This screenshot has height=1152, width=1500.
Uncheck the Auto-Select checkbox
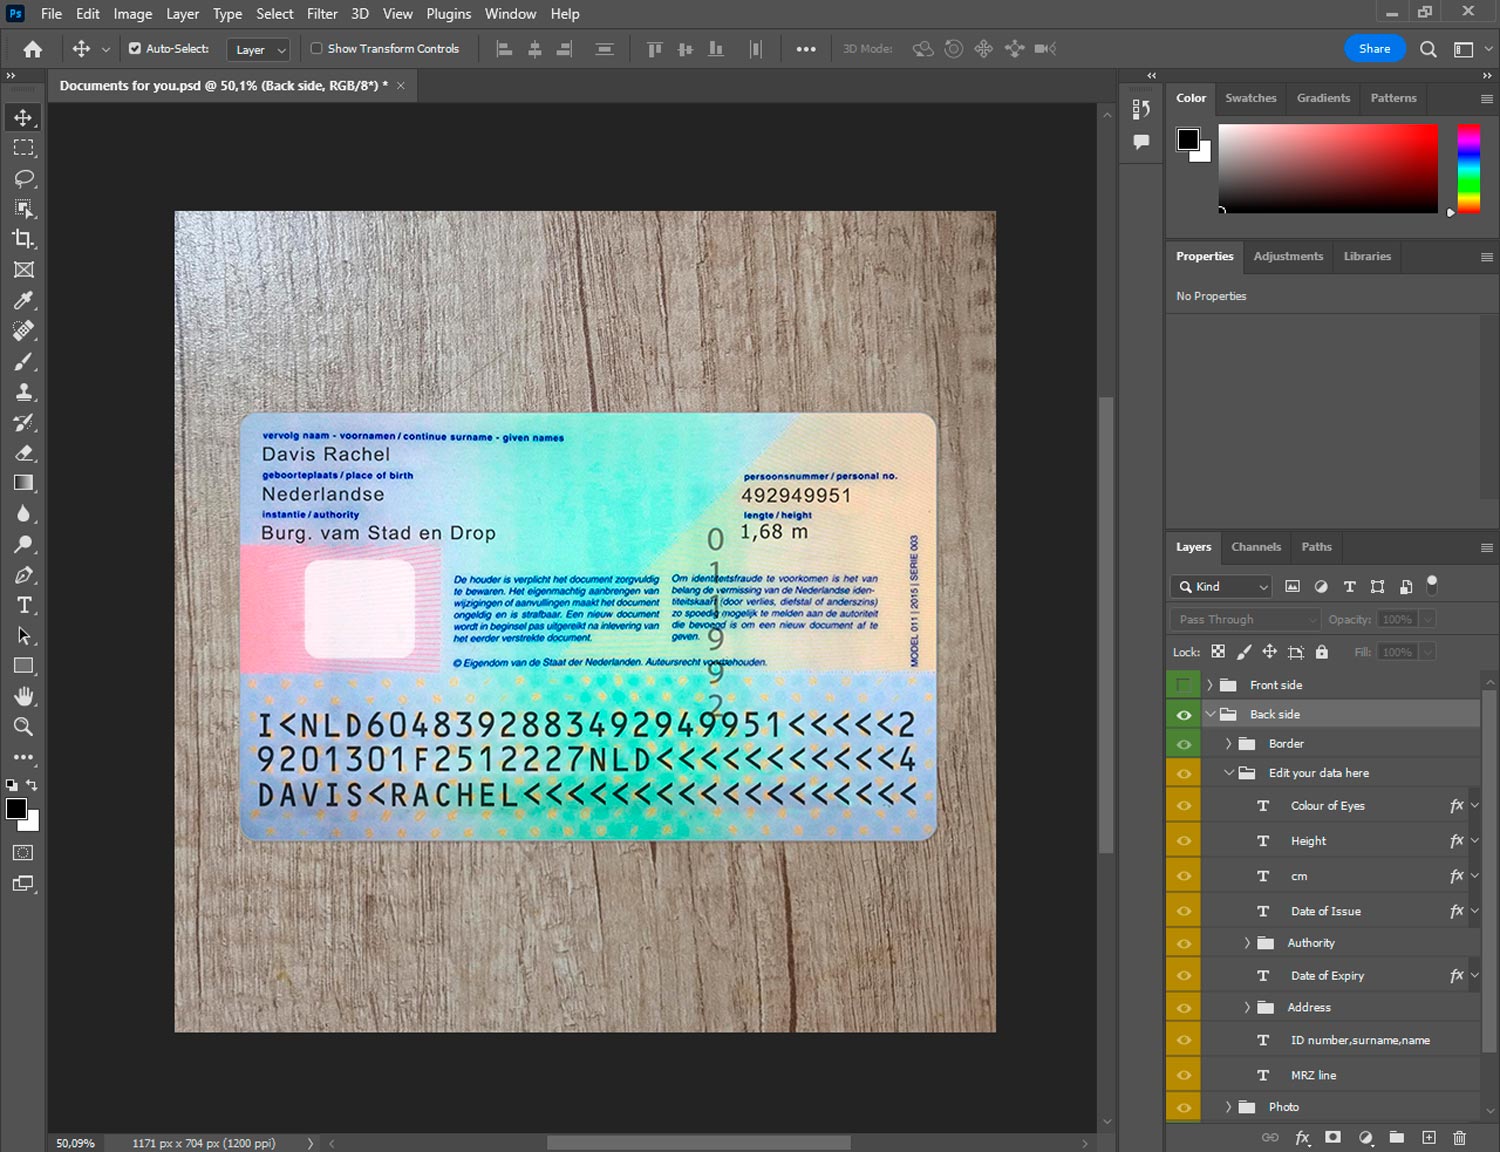pos(135,48)
